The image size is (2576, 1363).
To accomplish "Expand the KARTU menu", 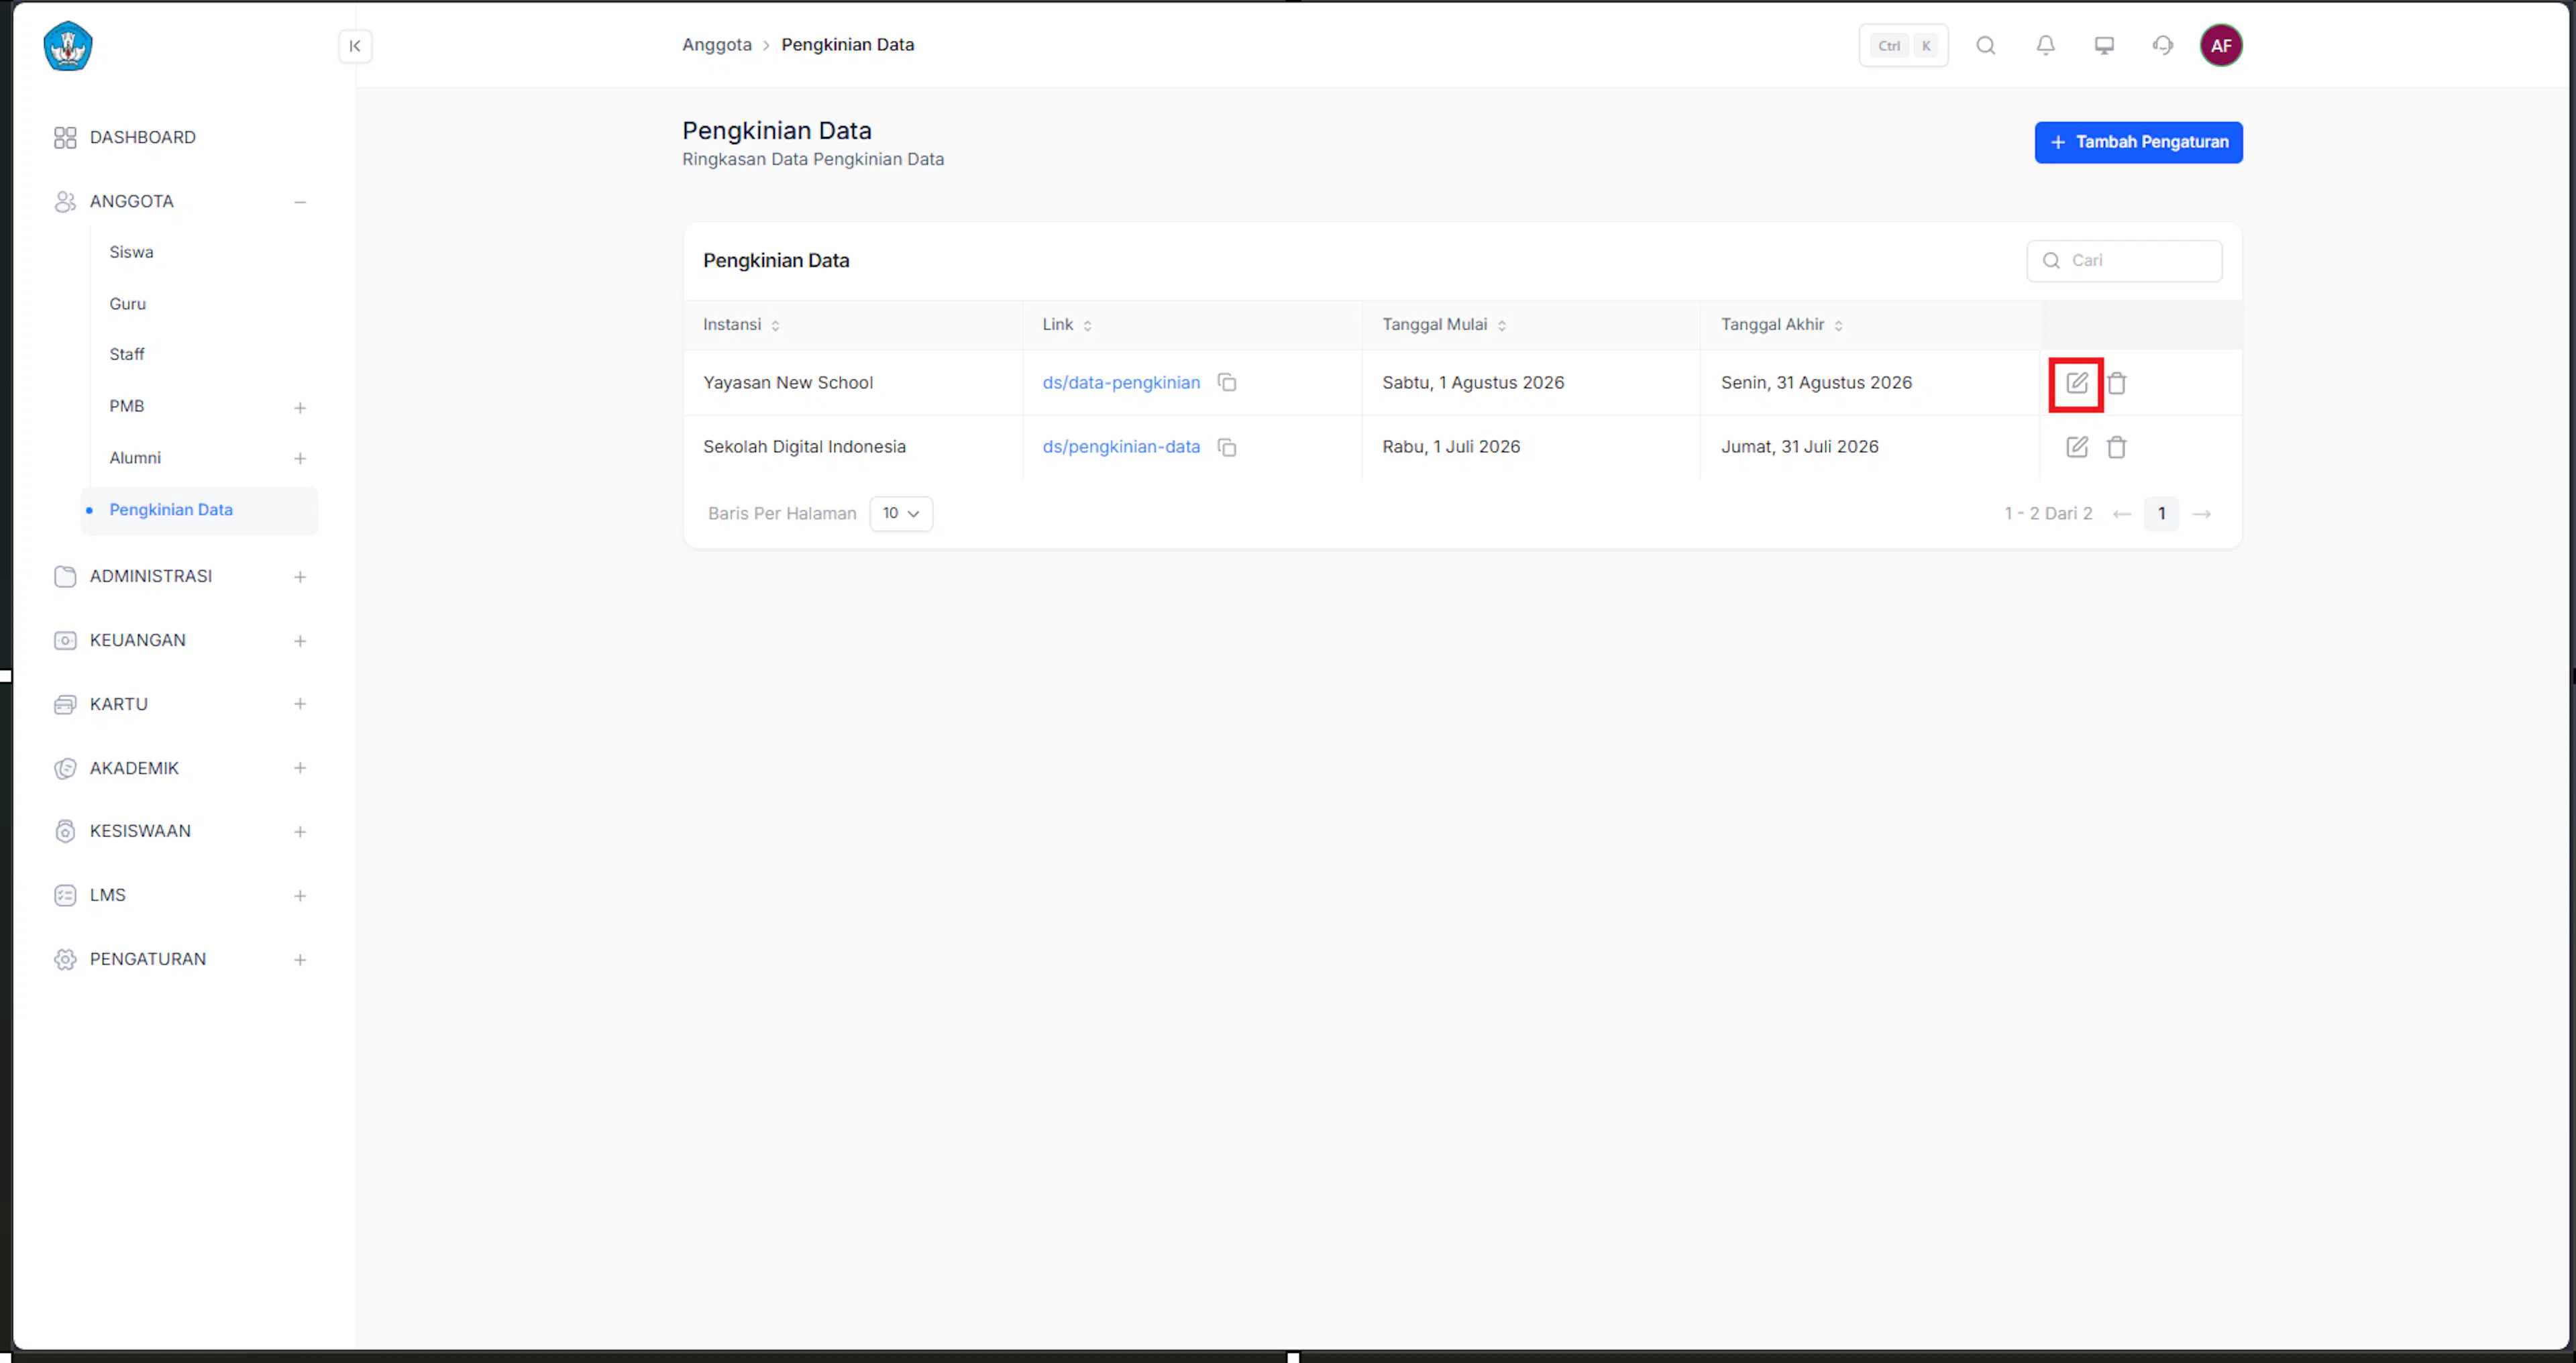I will coord(300,705).
